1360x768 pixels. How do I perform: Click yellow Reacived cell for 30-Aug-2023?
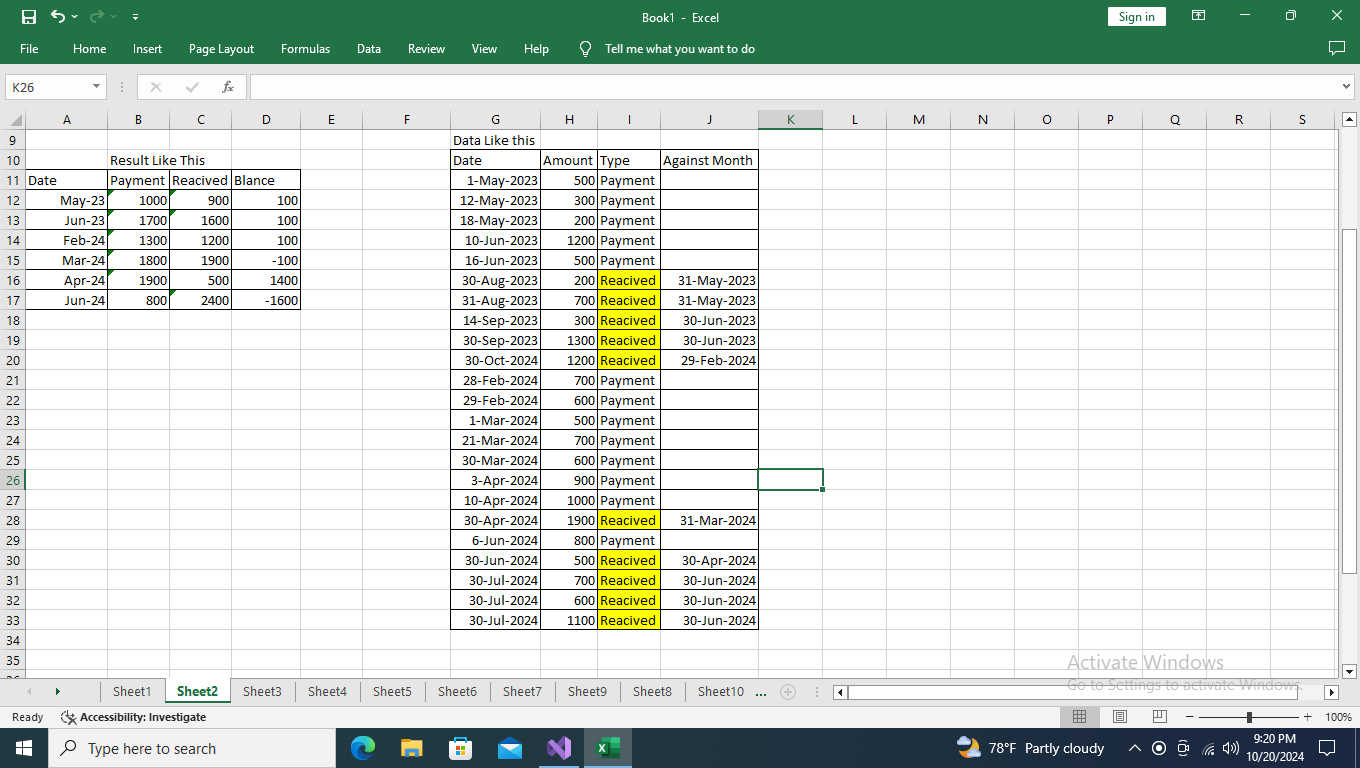pos(629,280)
